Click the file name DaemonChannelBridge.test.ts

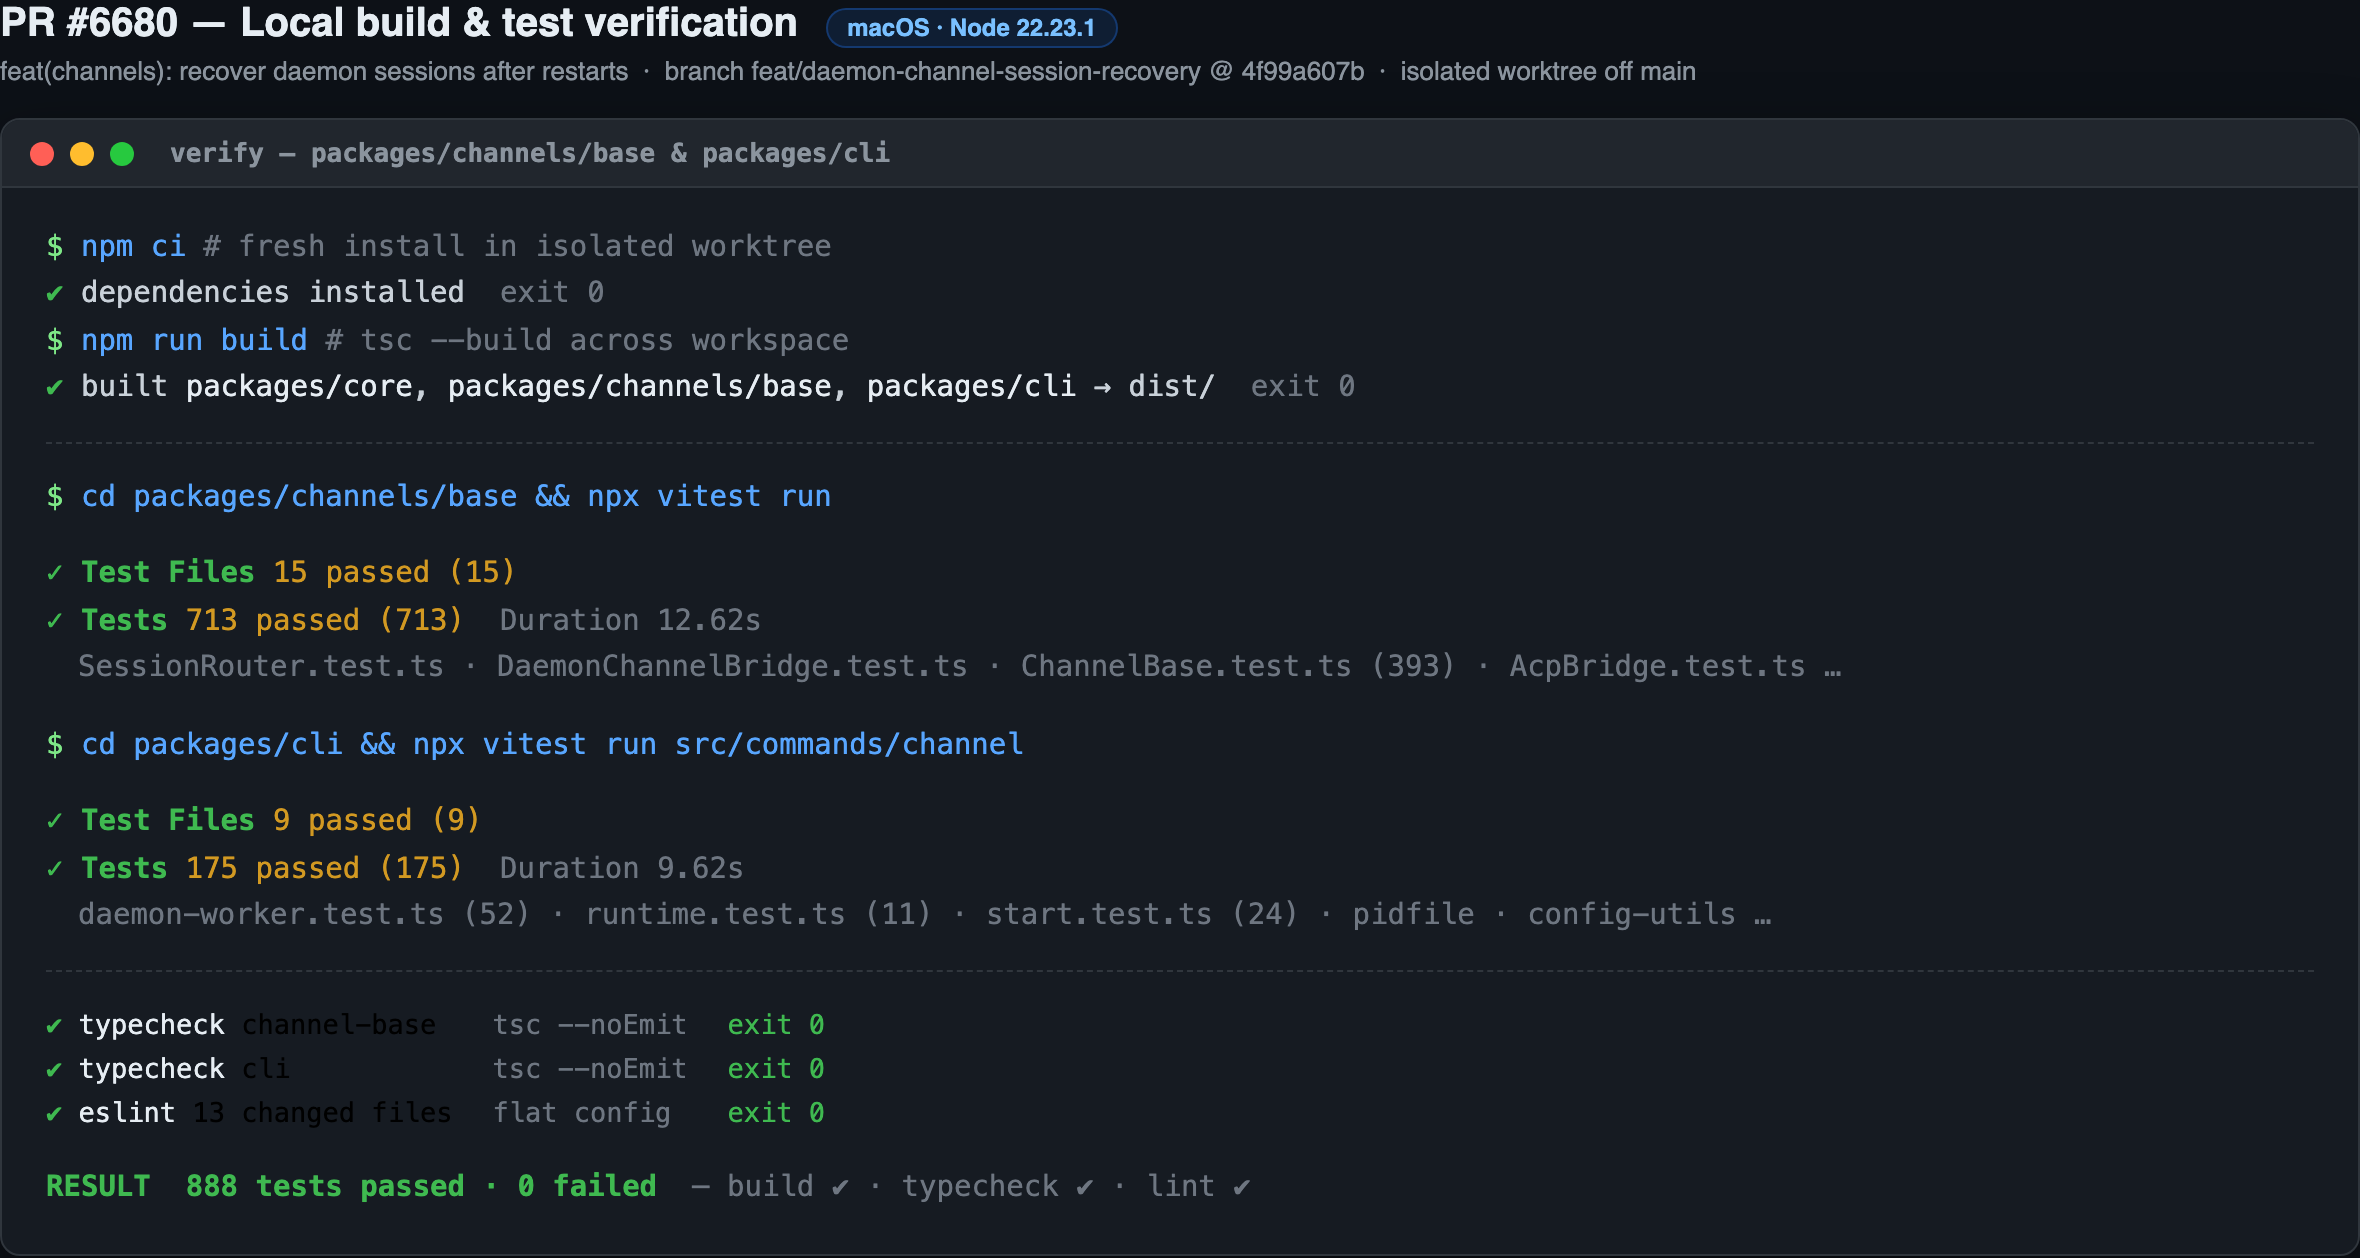[732, 666]
